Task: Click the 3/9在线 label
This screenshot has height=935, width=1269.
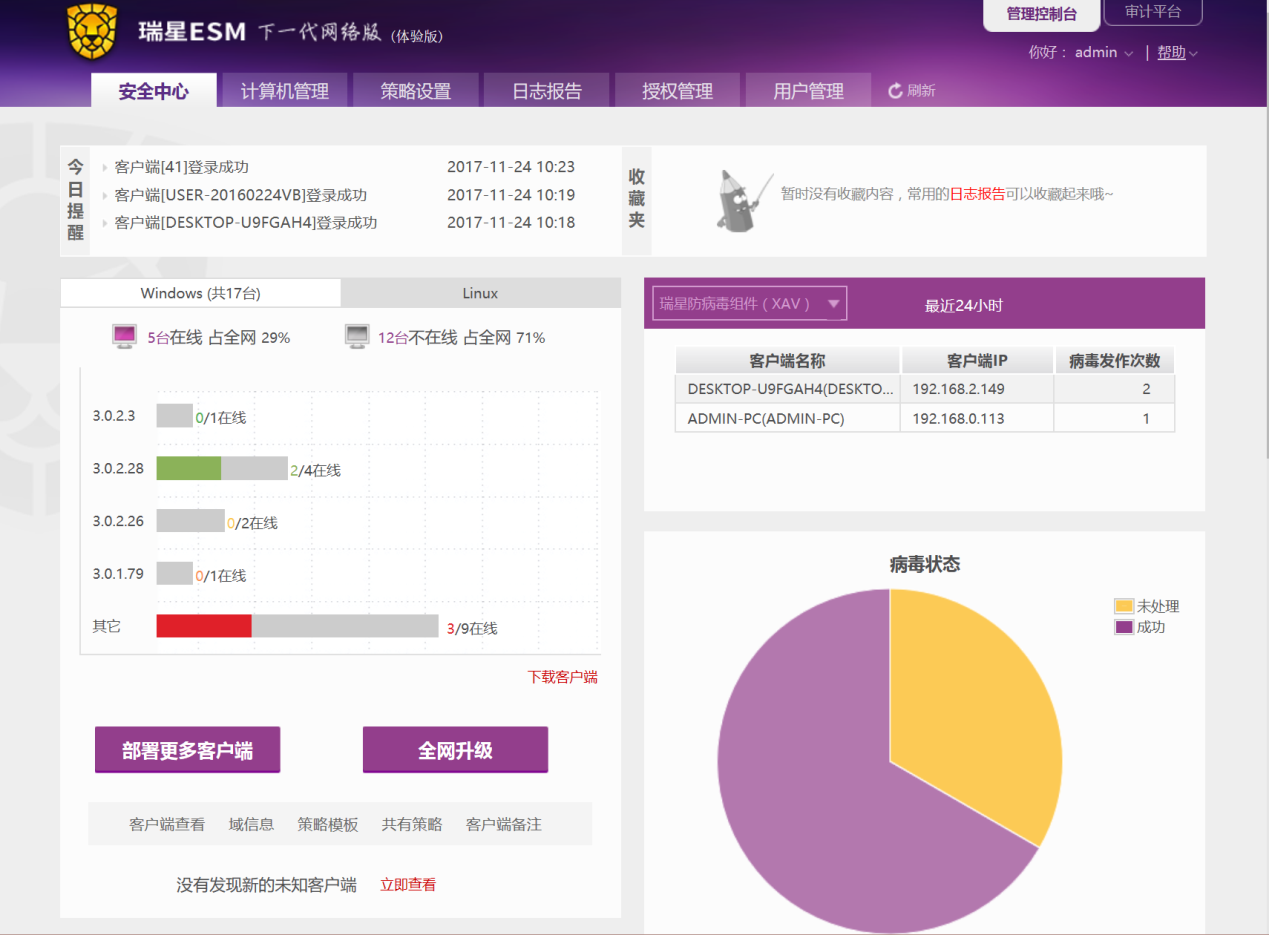Action: pyautogui.click(x=472, y=628)
